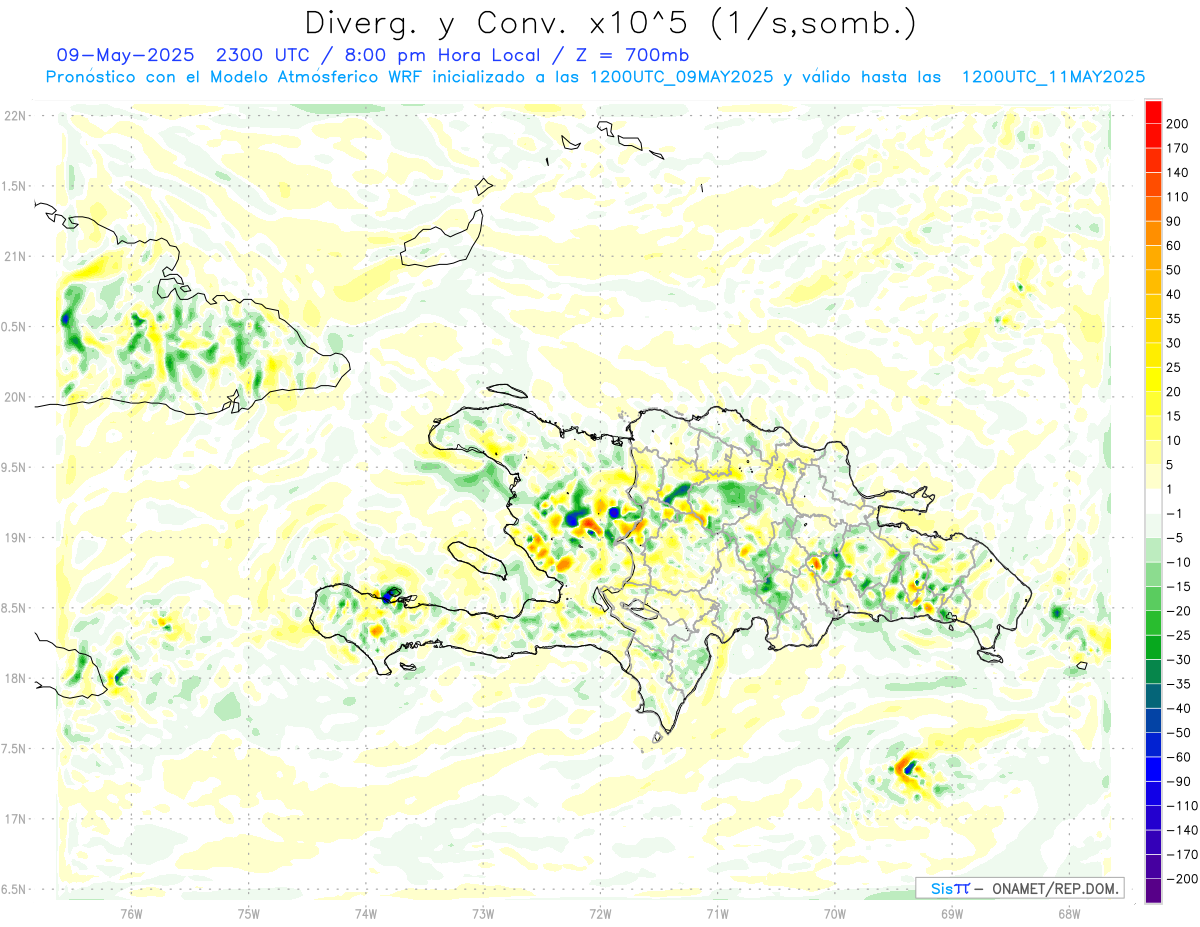Click the positive colorbar value 40
This screenshot has width=1200, height=927.
[1175, 295]
